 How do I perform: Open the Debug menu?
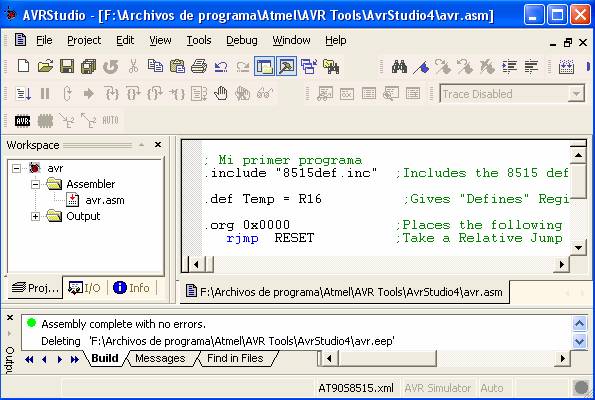pos(242,40)
